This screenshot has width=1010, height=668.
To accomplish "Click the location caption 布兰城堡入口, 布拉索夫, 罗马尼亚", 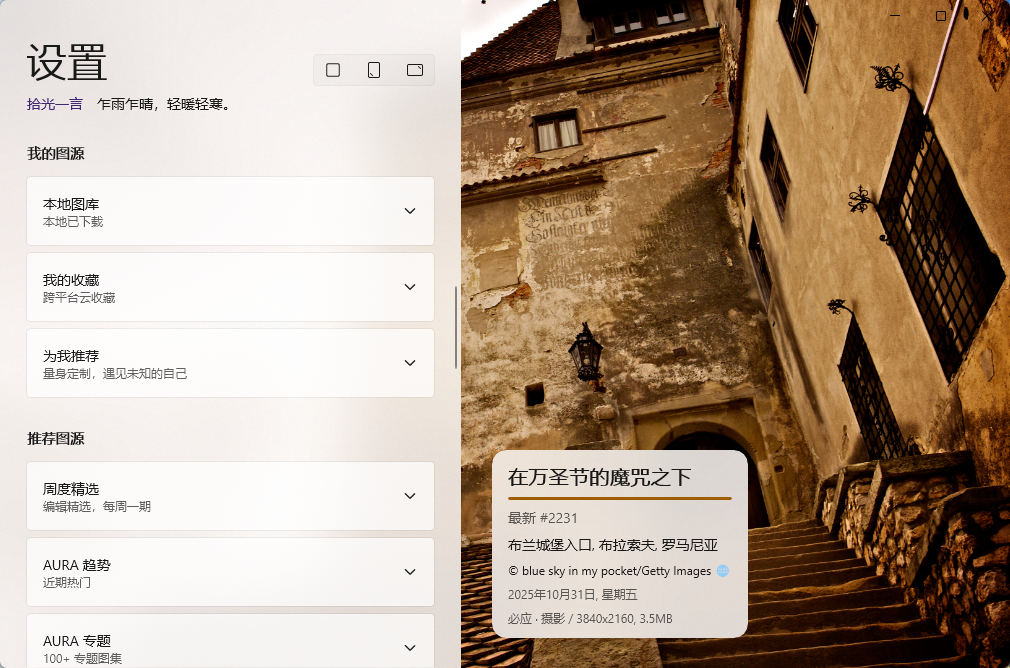I will (x=612, y=545).
